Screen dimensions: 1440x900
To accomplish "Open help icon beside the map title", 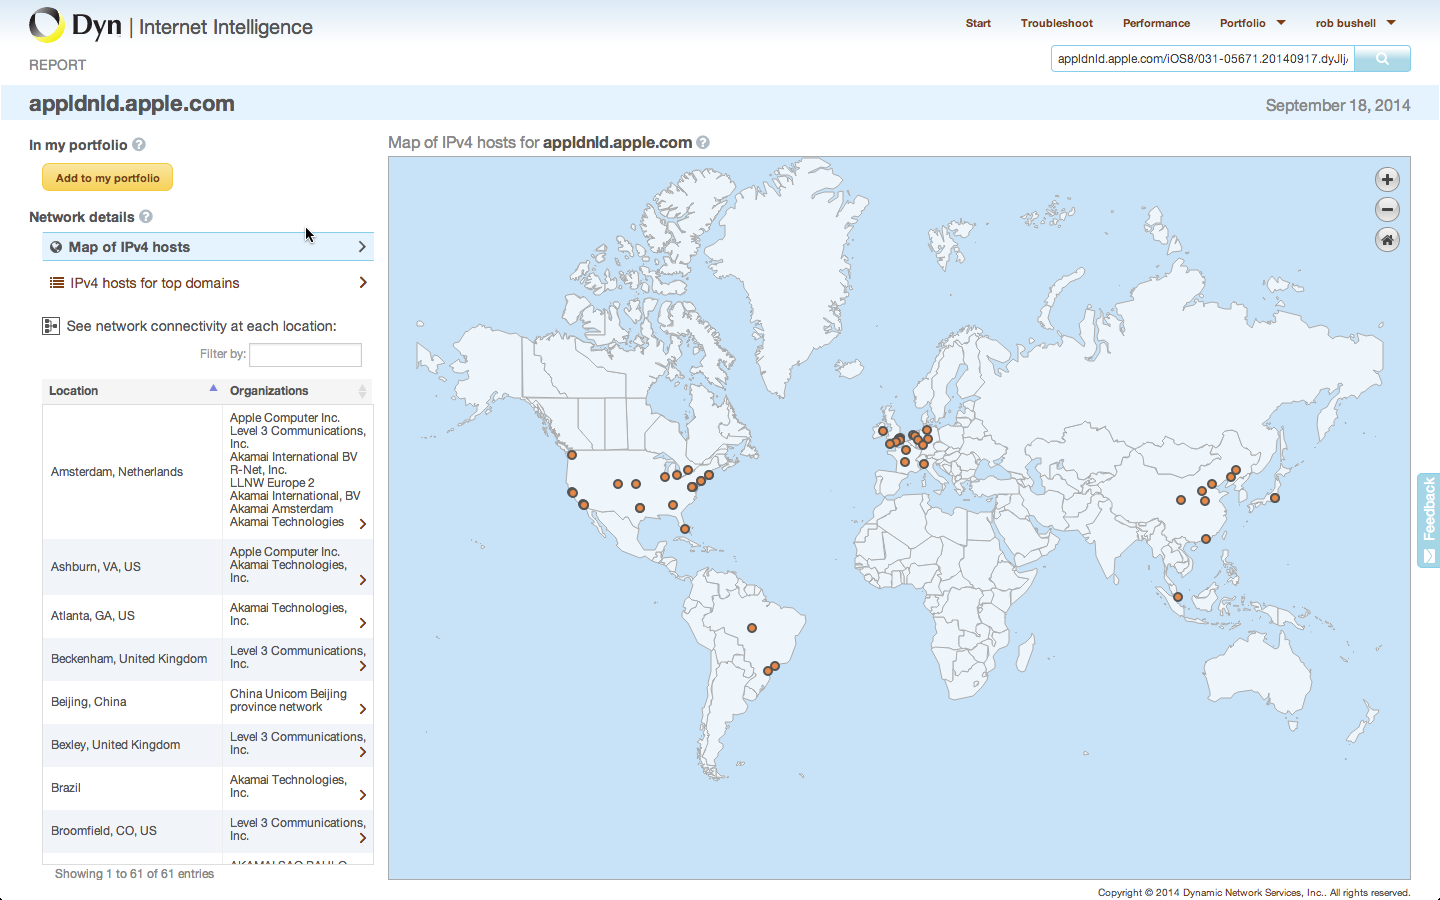I will tap(703, 143).
